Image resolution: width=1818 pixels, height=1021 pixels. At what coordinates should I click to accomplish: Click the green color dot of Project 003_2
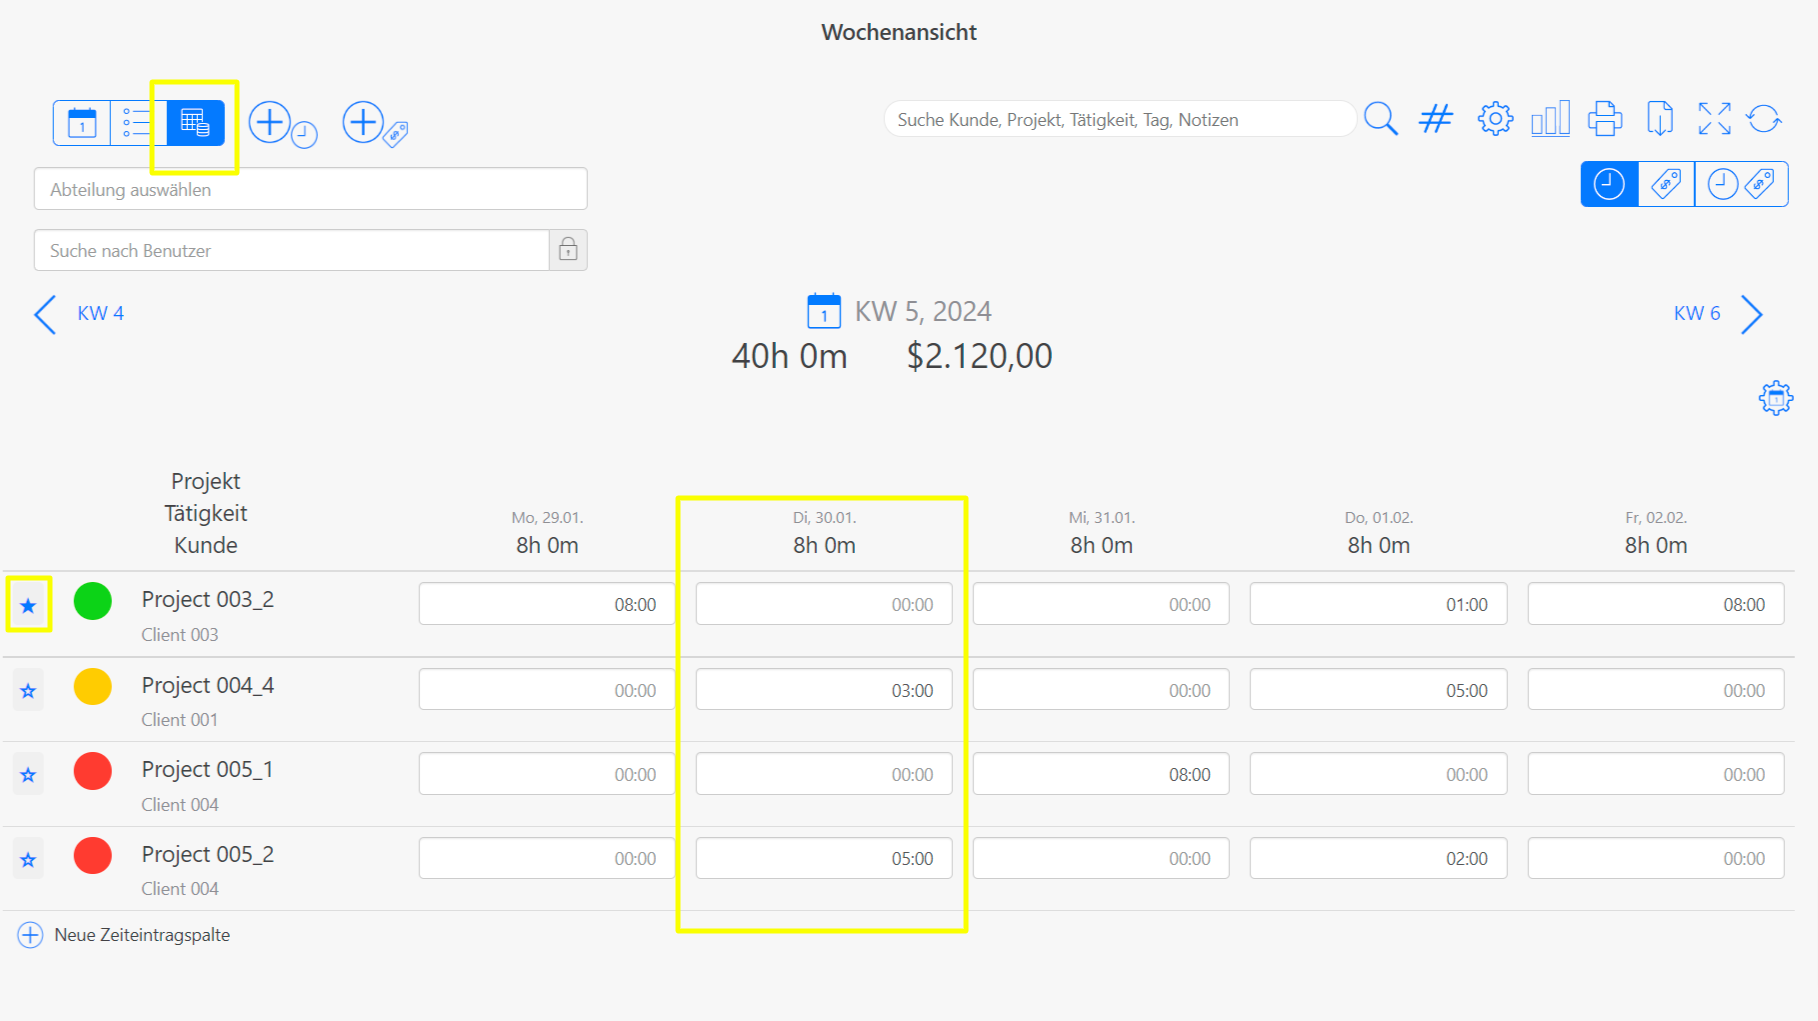tap(93, 601)
